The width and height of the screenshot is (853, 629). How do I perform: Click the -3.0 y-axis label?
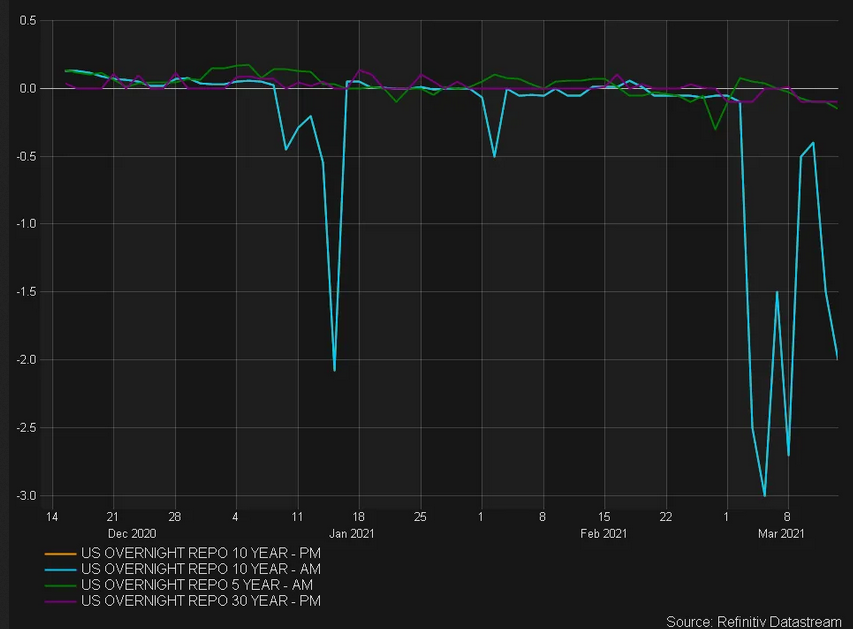point(26,496)
